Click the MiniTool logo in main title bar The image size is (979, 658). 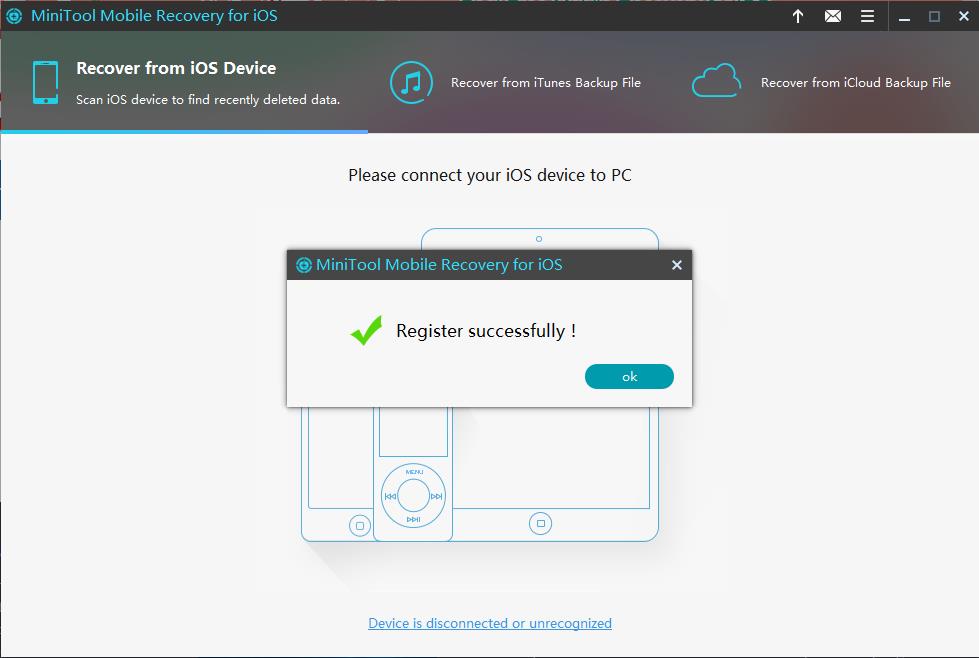pyautogui.click(x=14, y=16)
